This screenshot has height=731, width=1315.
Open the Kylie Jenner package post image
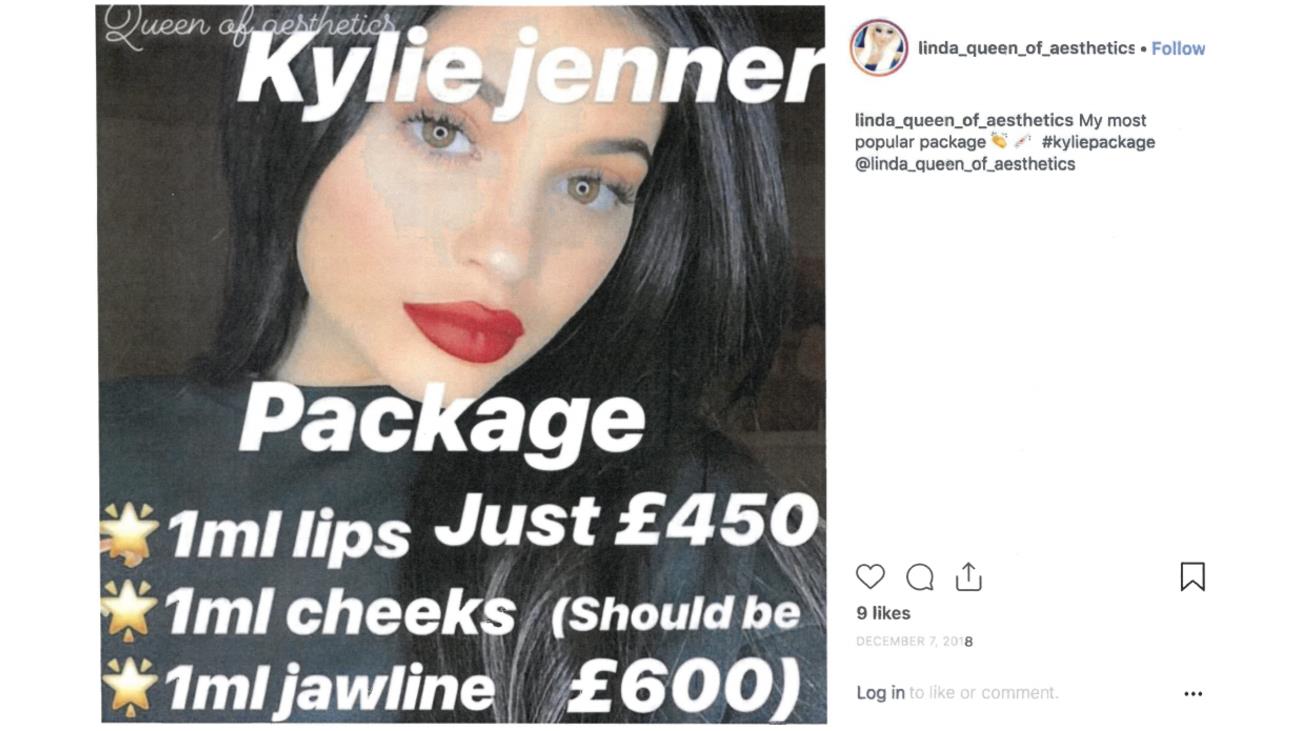coord(463,364)
